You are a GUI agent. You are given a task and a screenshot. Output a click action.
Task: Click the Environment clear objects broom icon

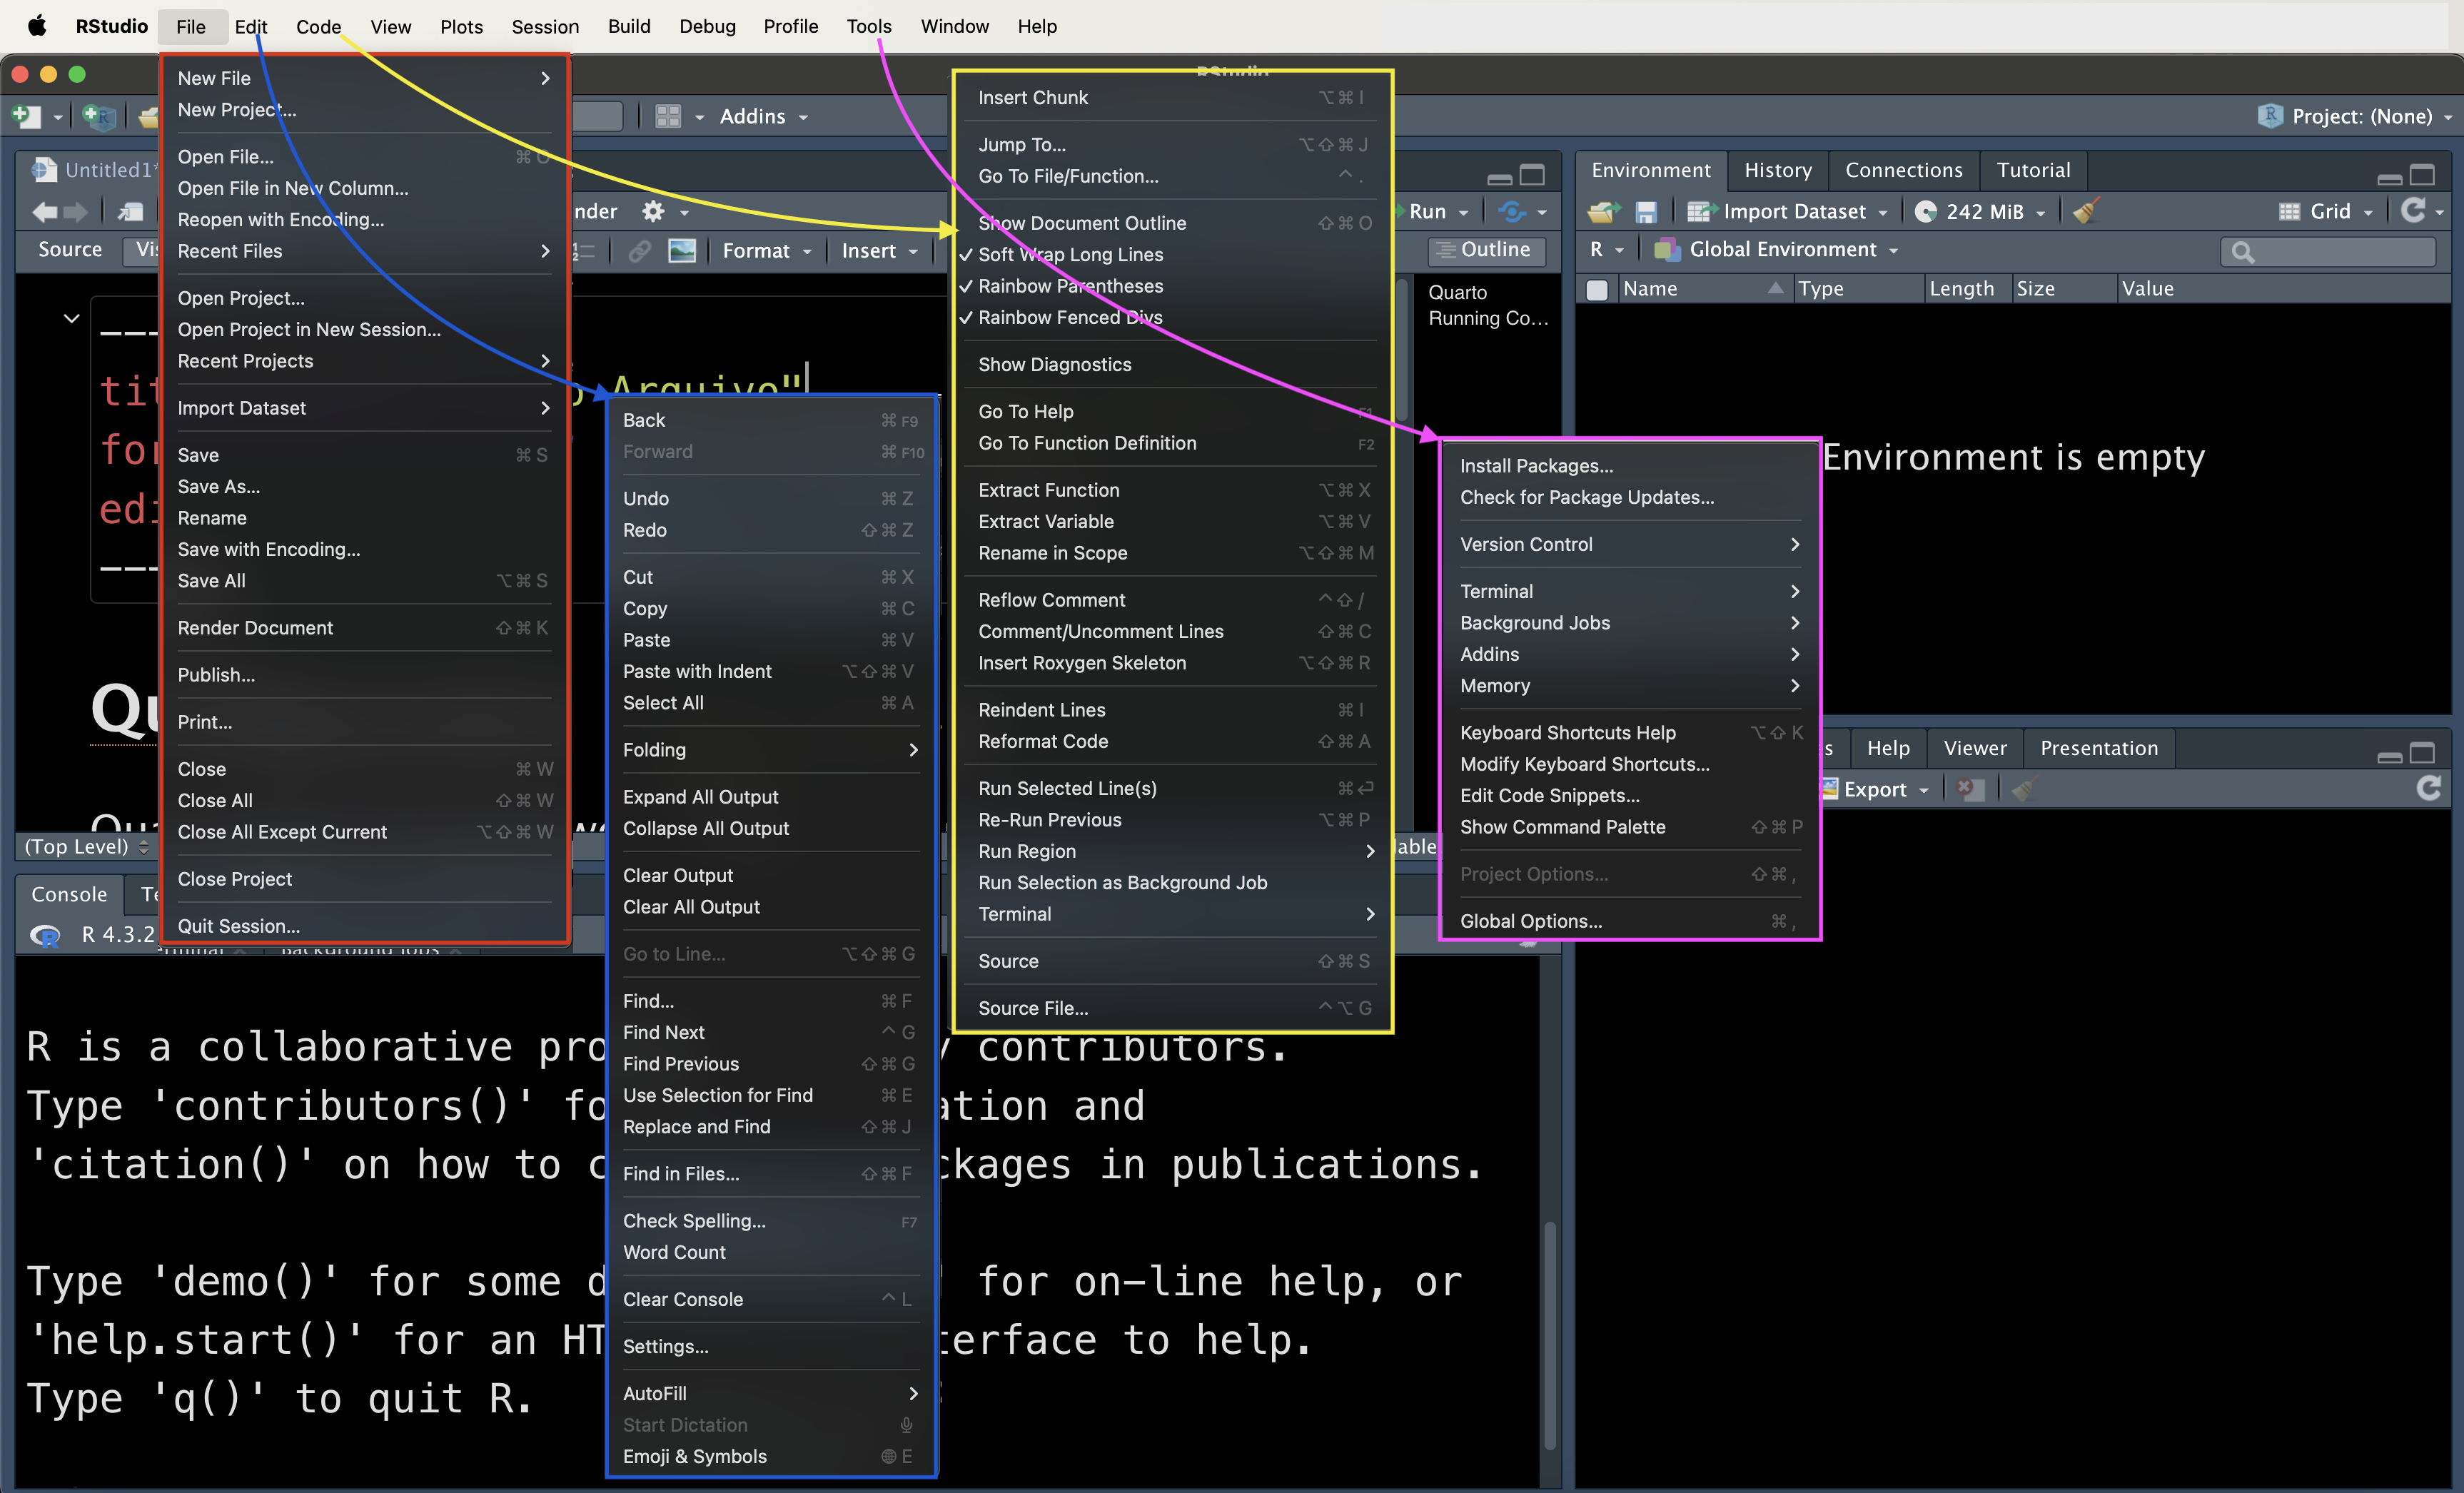[x=2086, y=211]
